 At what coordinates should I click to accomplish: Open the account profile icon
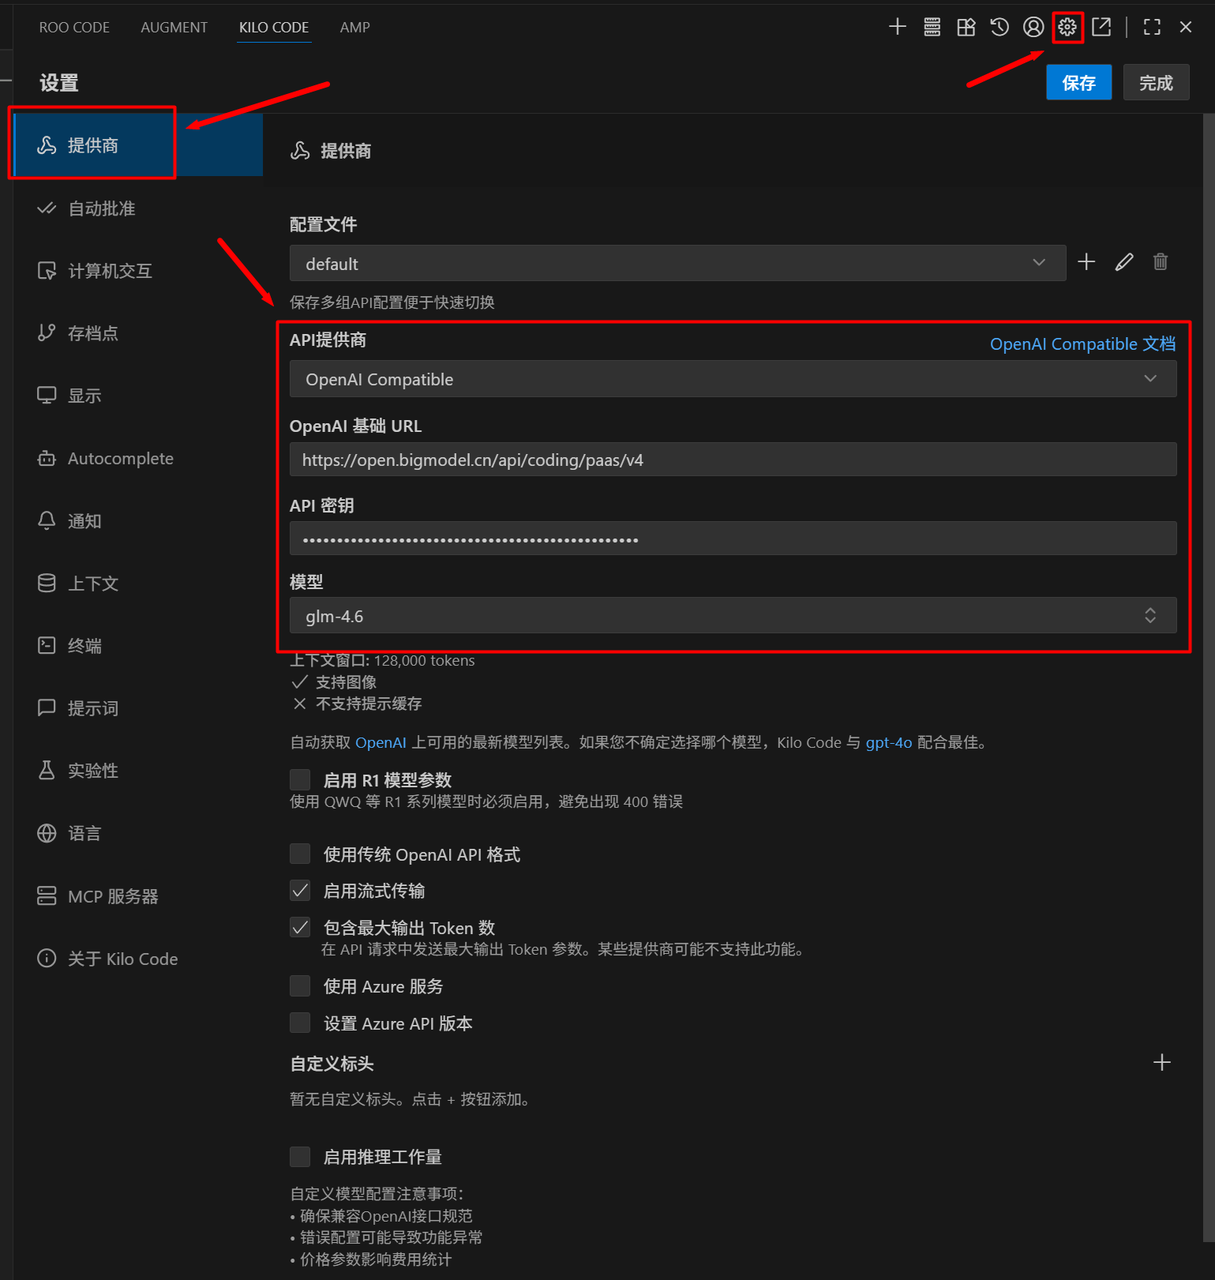tap(1033, 27)
